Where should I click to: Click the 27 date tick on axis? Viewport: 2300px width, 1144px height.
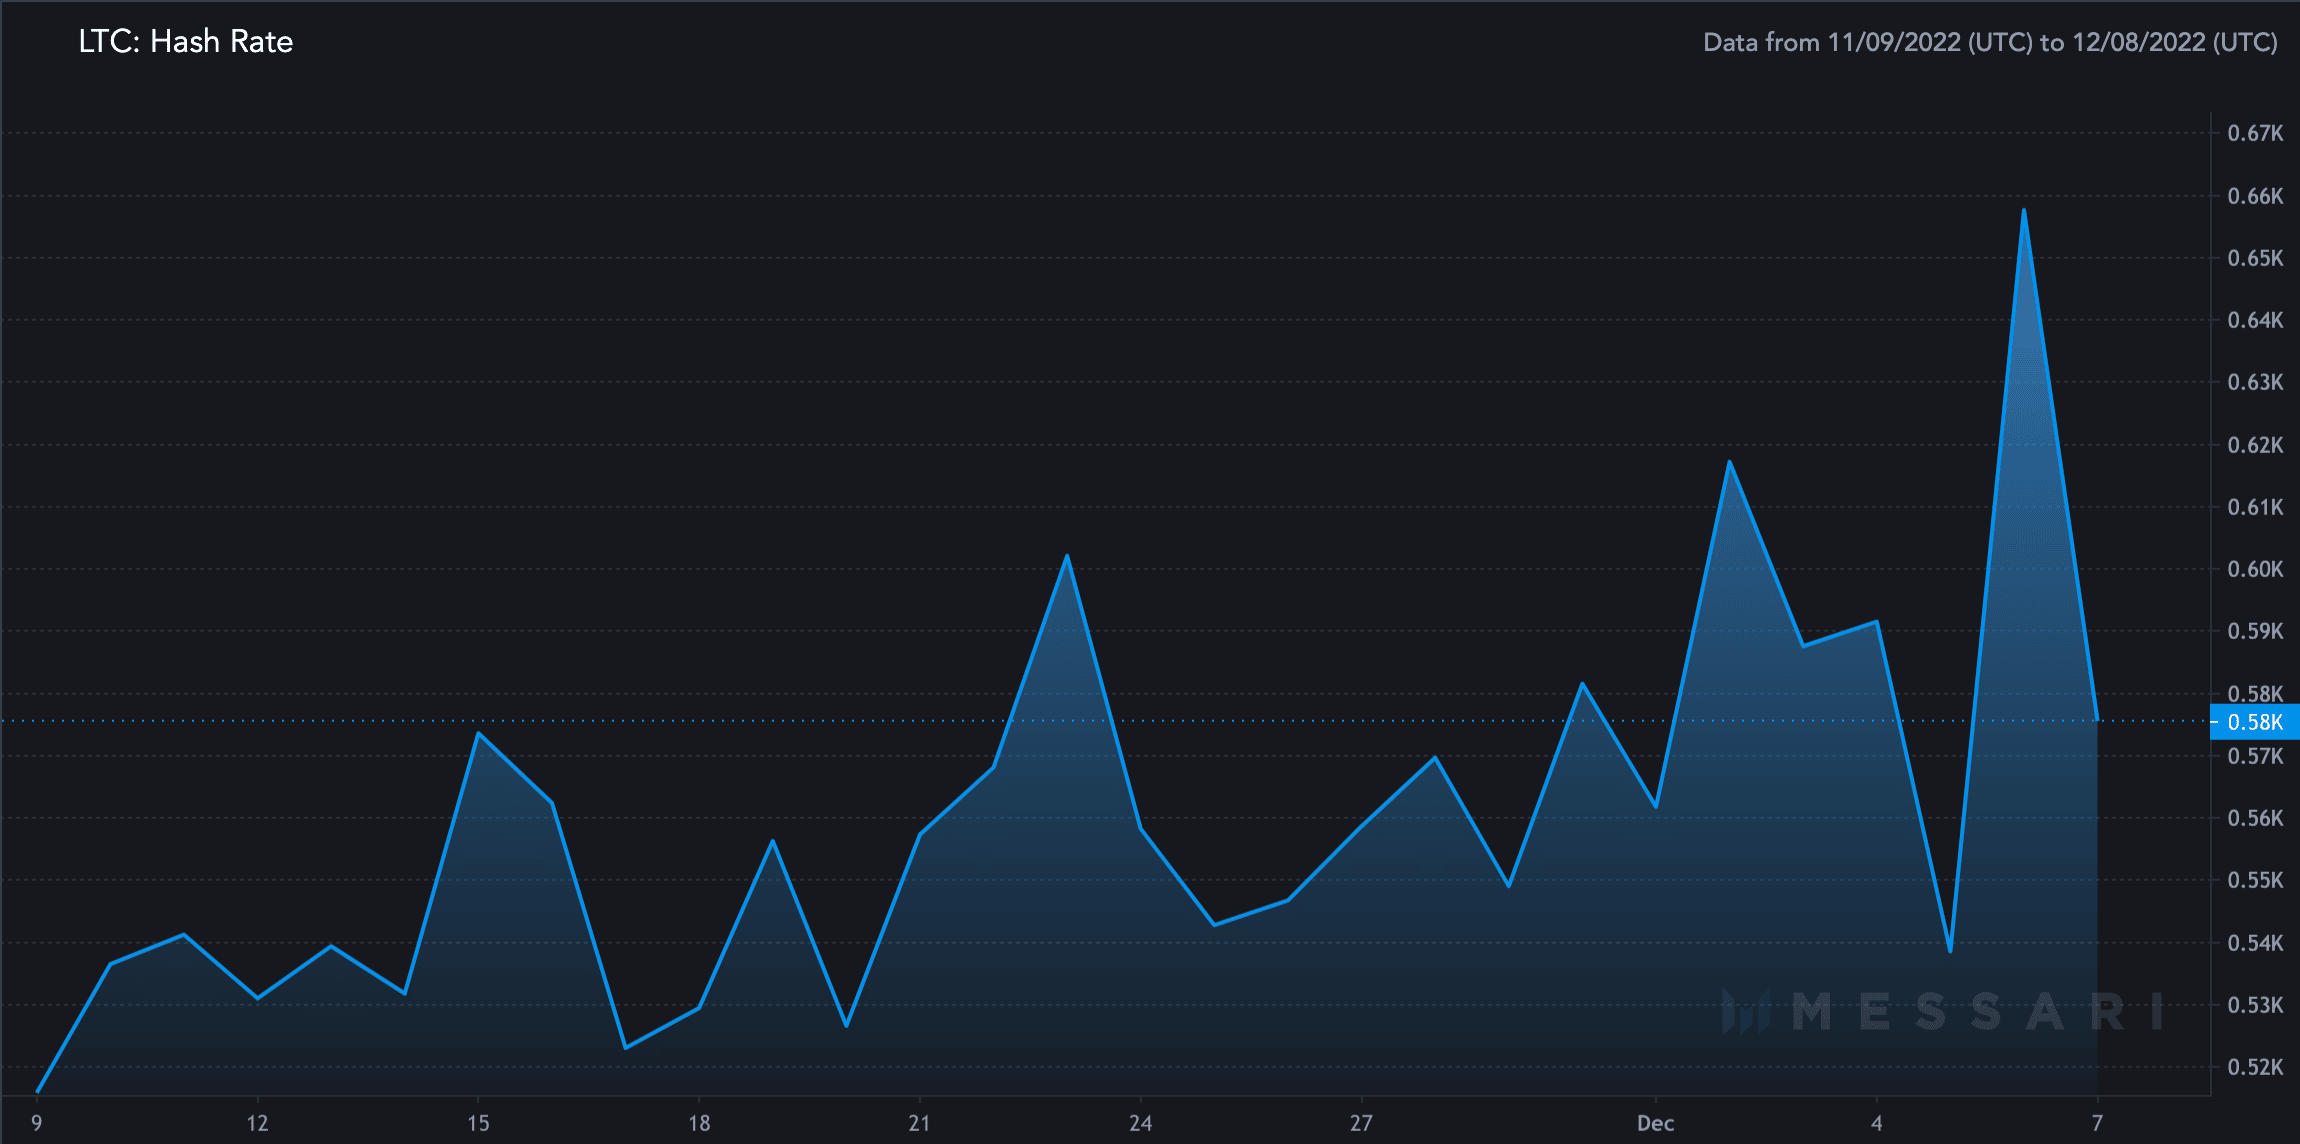tap(1361, 1123)
